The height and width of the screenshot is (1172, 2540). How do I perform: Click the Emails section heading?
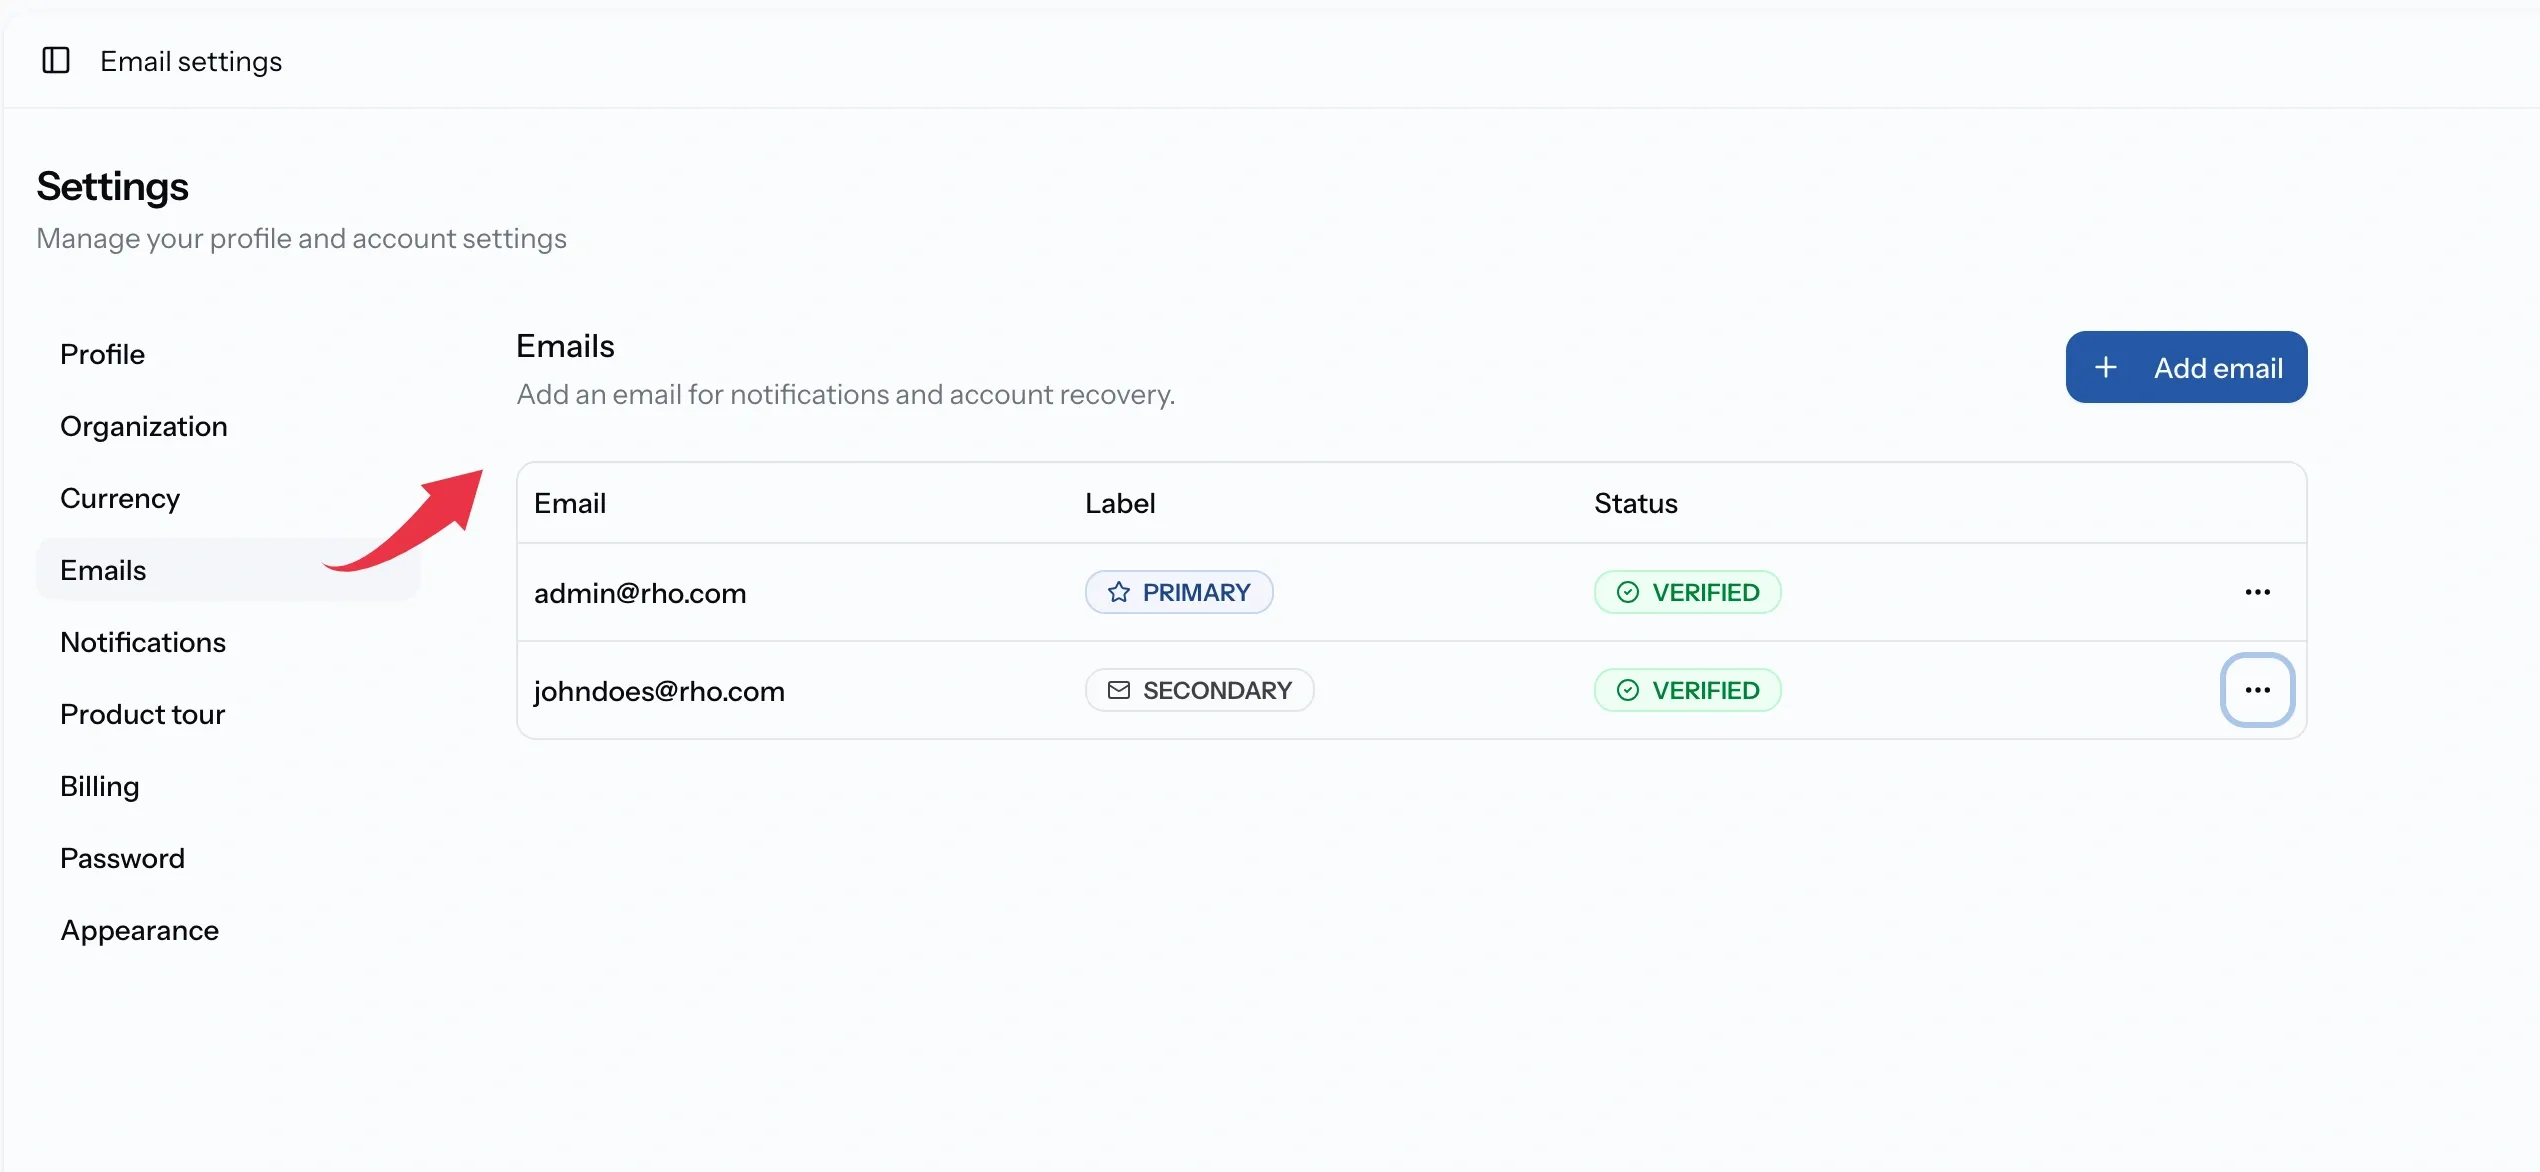[565, 346]
